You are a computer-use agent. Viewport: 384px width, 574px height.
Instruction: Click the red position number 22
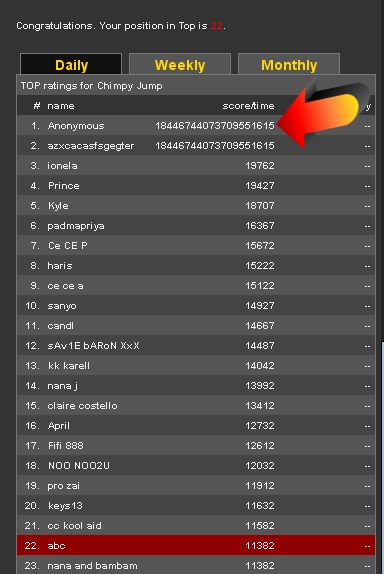pos(216,26)
